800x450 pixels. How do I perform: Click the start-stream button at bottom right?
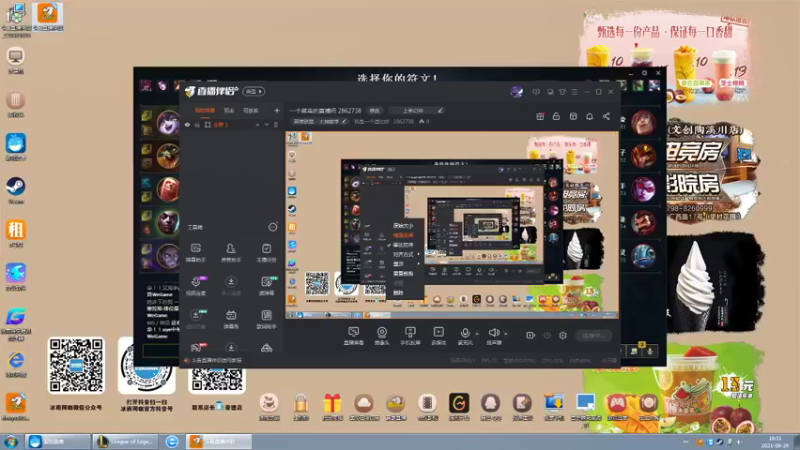pyautogui.click(x=594, y=335)
